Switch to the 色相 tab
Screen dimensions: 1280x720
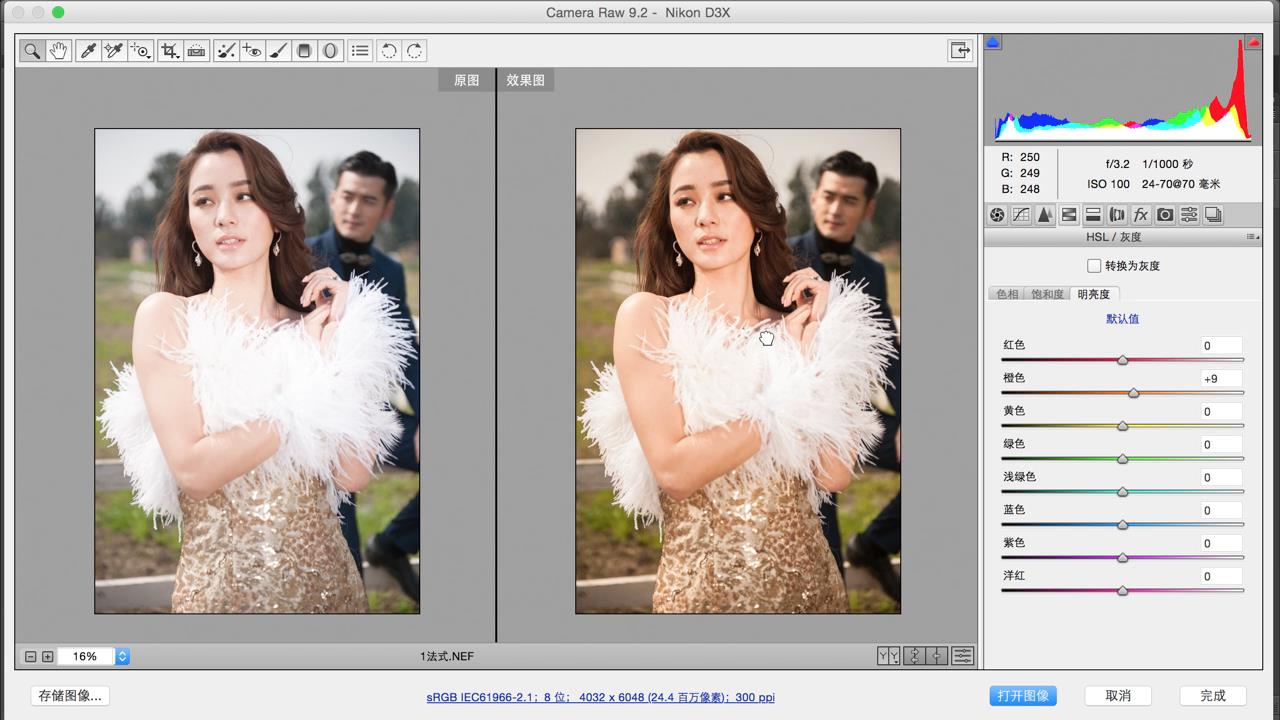[x=1006, y=294]
